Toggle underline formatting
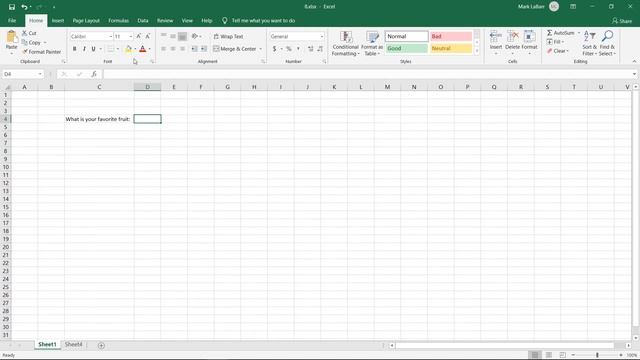 point(93,49)
